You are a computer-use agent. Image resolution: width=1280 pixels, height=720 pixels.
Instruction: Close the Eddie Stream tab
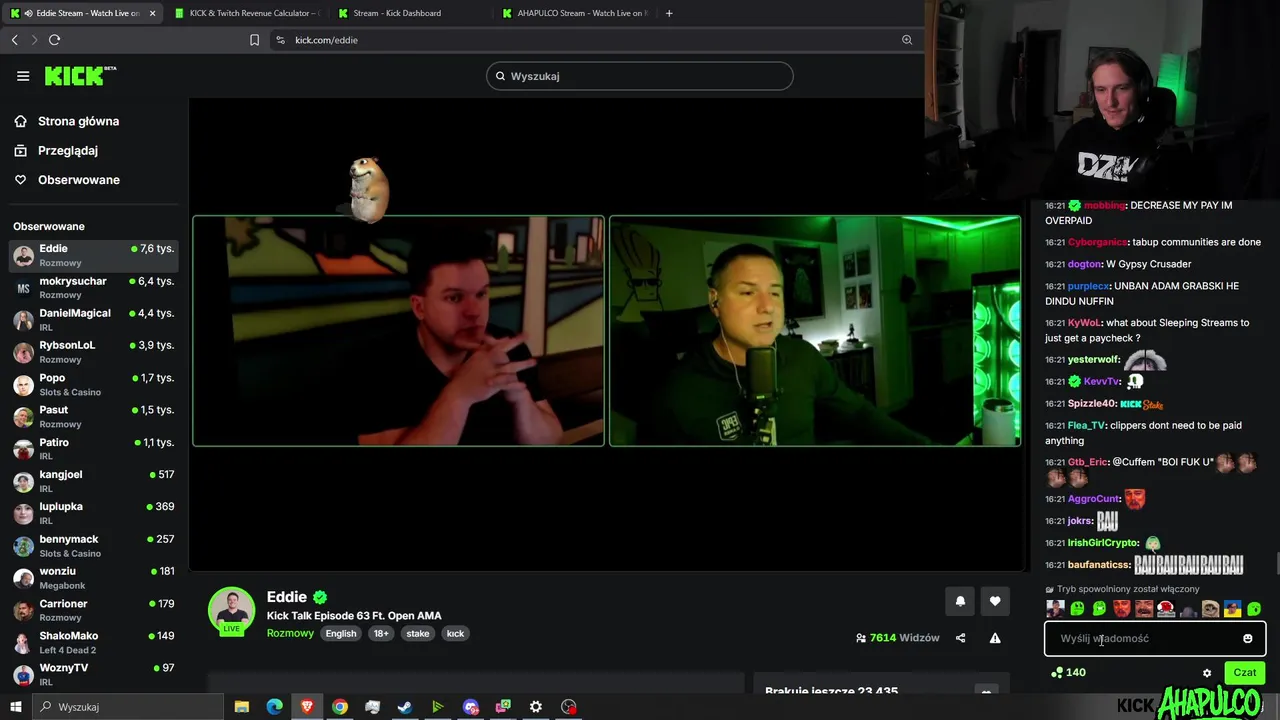click(x=152, y=13)
